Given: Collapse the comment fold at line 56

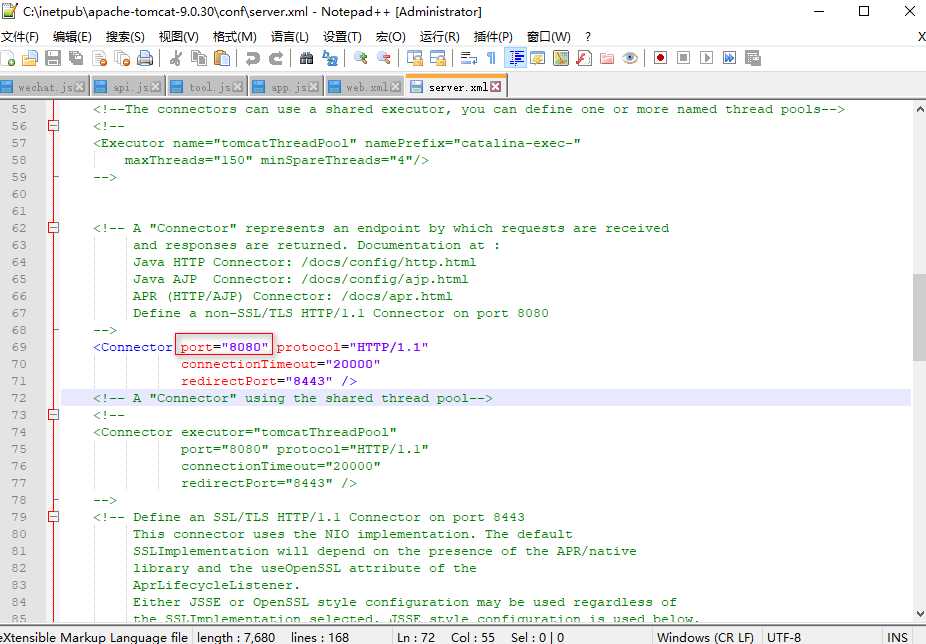Looking at the screenshot, I should pyautogui.click(x=54, y=126).
